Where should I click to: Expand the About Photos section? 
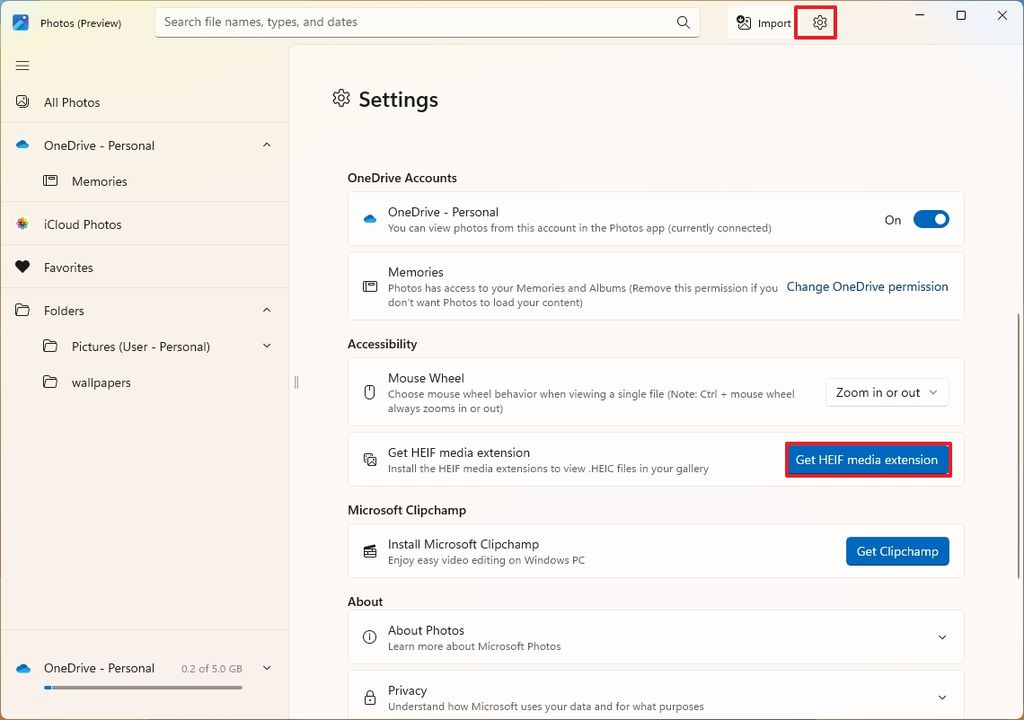click(942, 637)
